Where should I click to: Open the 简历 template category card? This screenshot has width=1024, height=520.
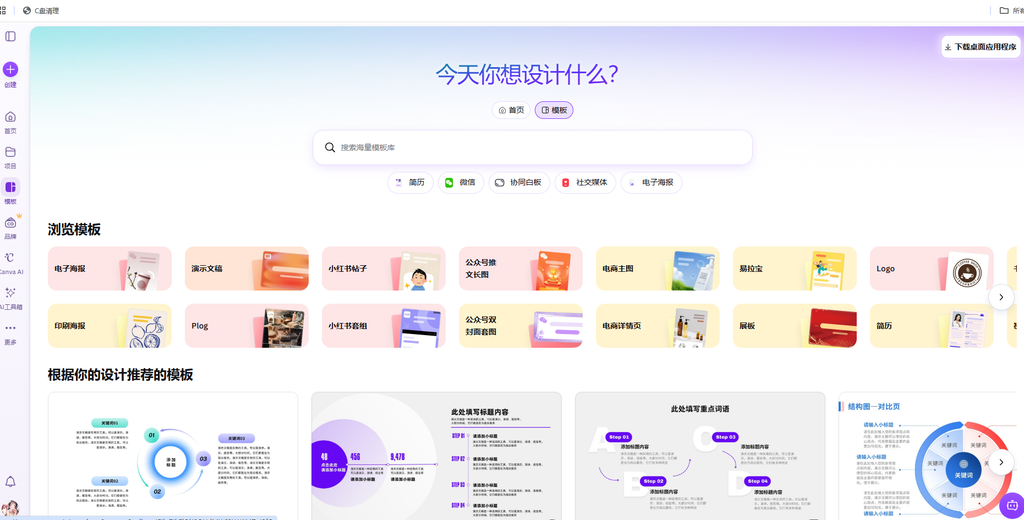coord(932,325)
